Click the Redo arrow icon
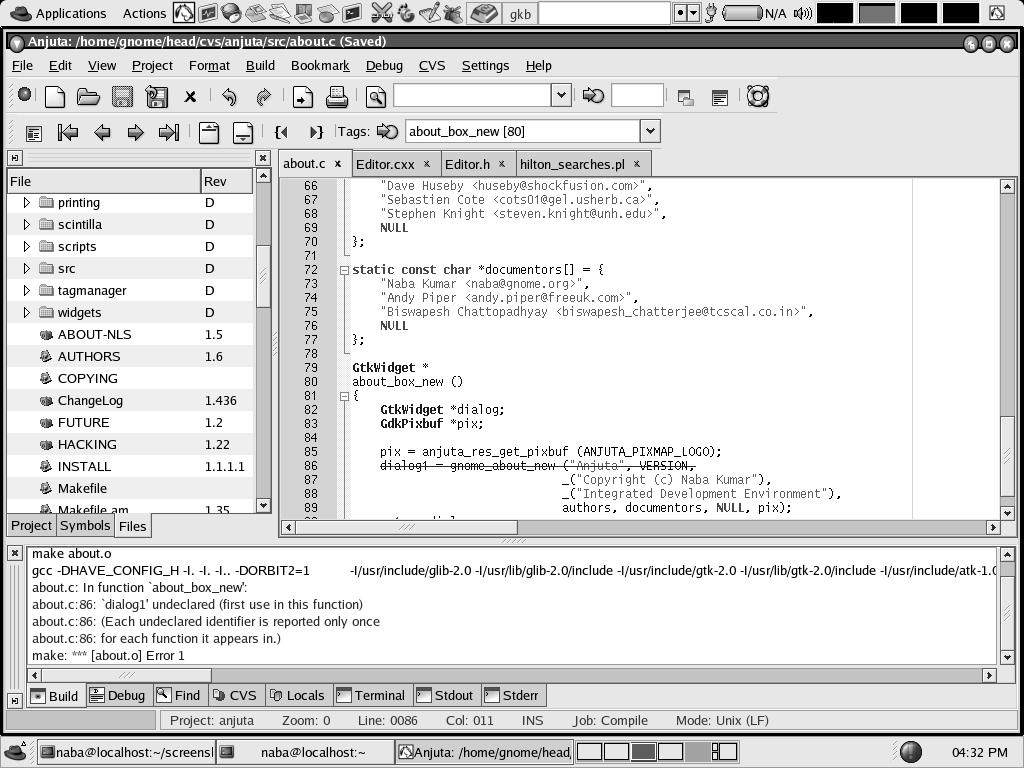 click(x=263, y=97)
